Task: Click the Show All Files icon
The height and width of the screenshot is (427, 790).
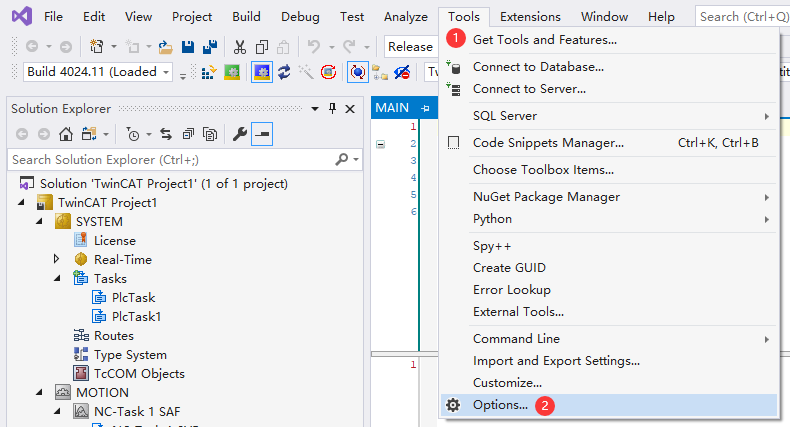Action: pyautogui.click(x=210, y=134)
